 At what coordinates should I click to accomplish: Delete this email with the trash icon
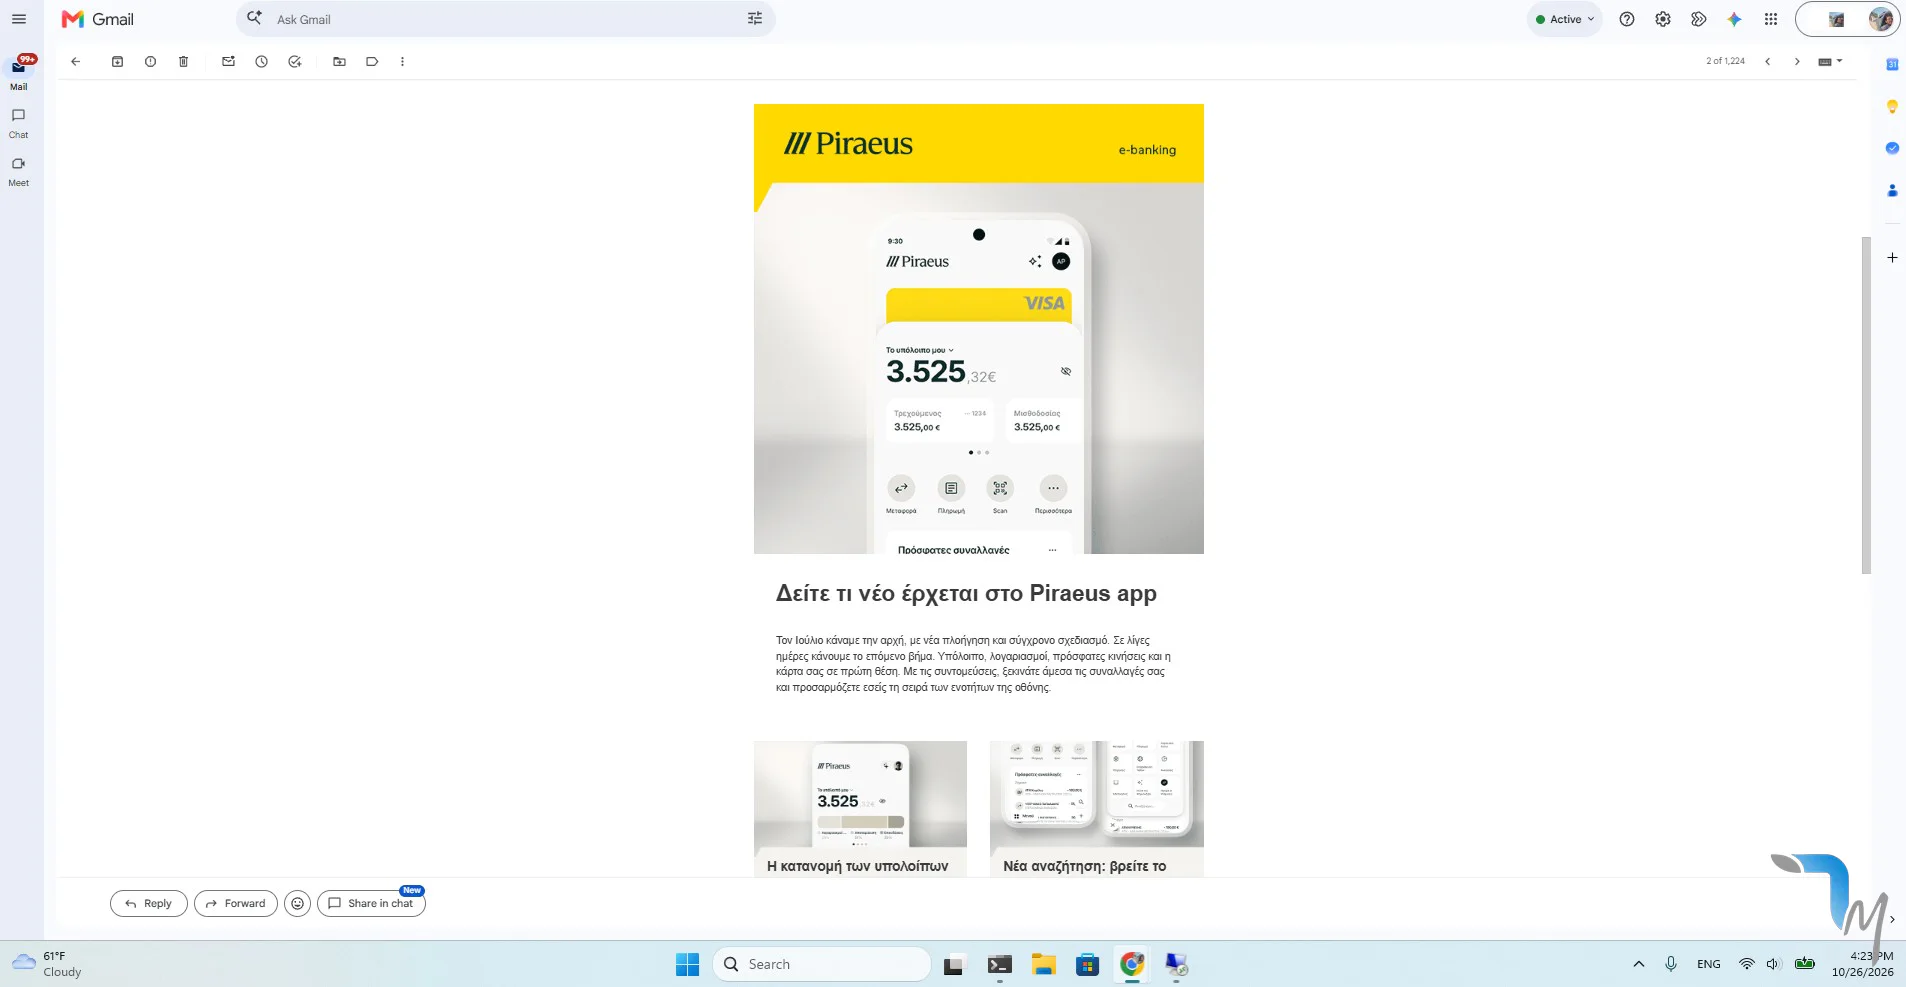tap(183, 61)
